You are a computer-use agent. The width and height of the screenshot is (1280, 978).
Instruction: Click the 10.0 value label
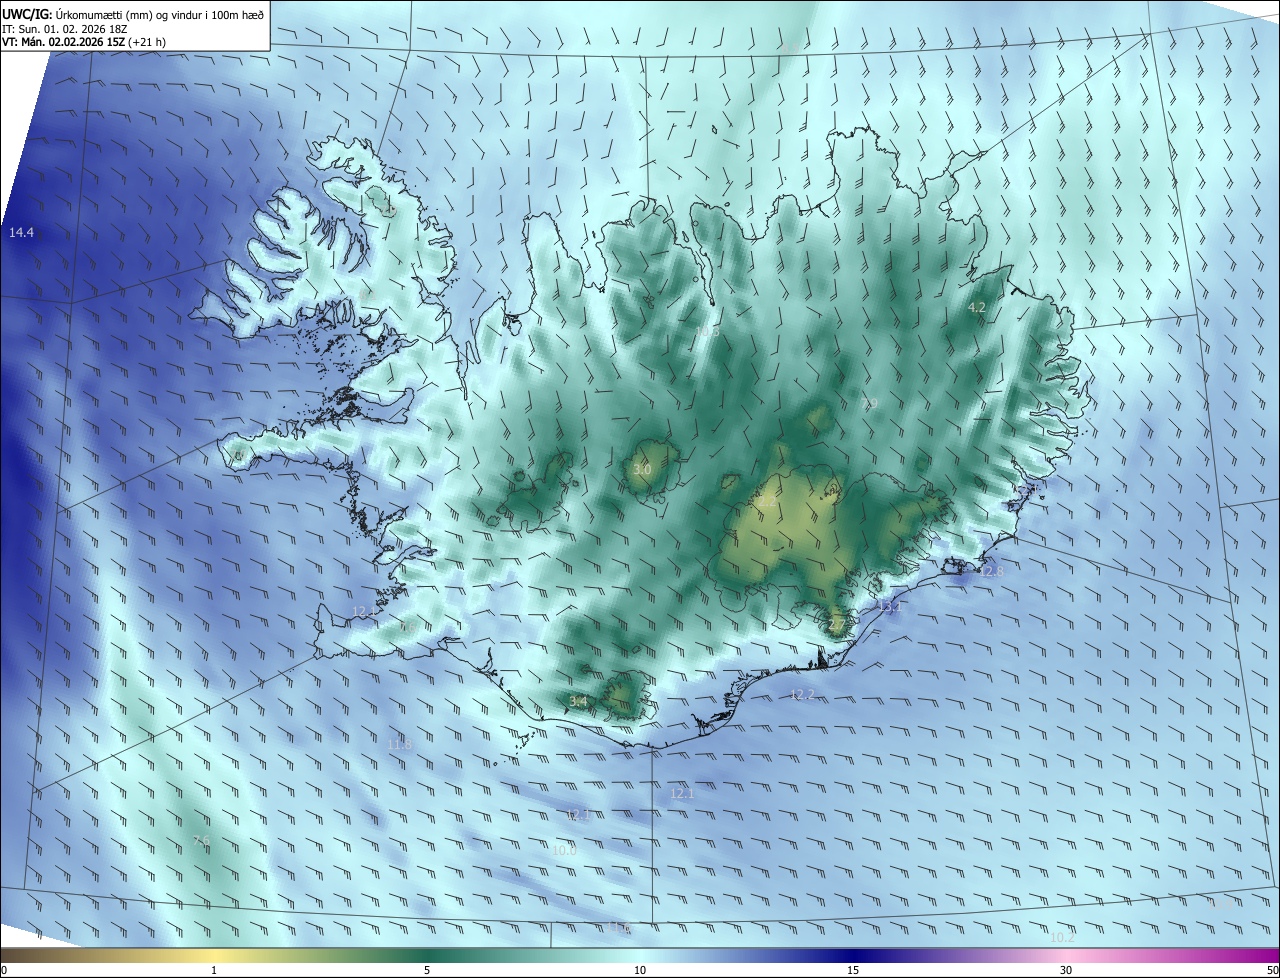point(564,851)
